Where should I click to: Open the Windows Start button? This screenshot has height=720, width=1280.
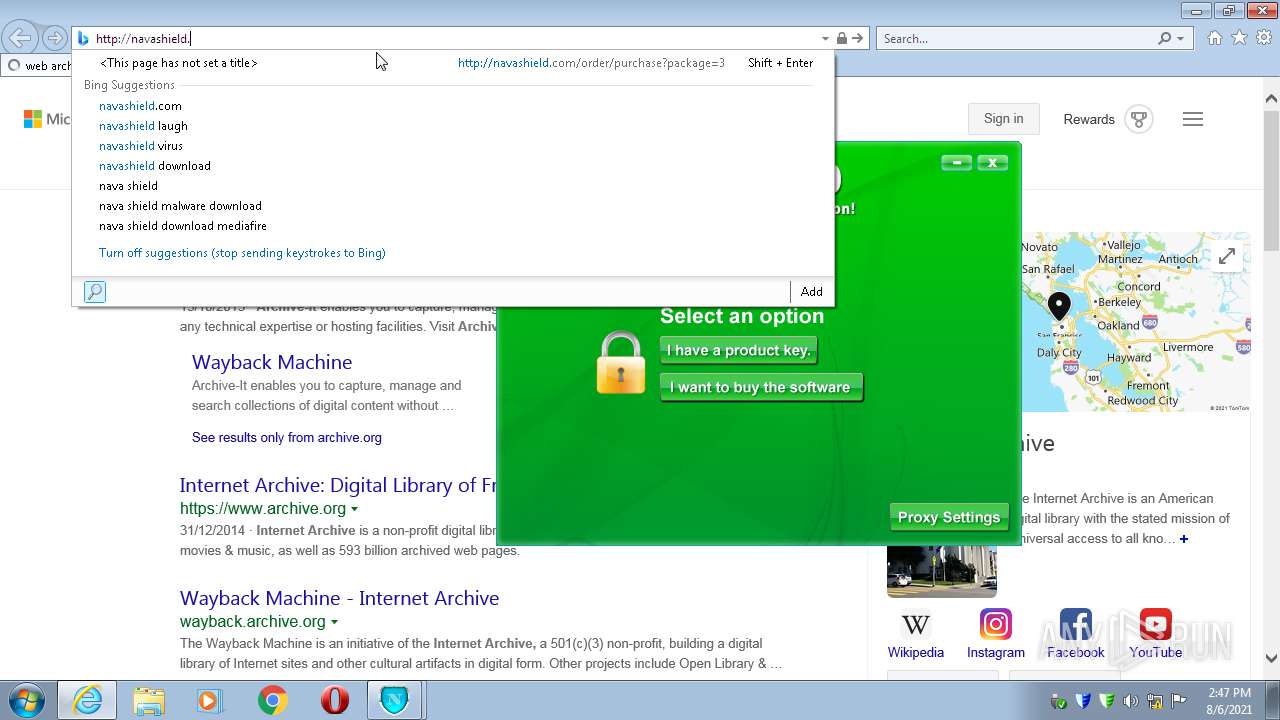[x=26, y=700]
